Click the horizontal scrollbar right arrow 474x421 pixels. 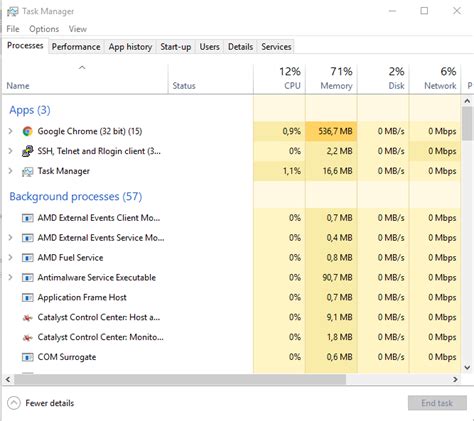(455, 379)
